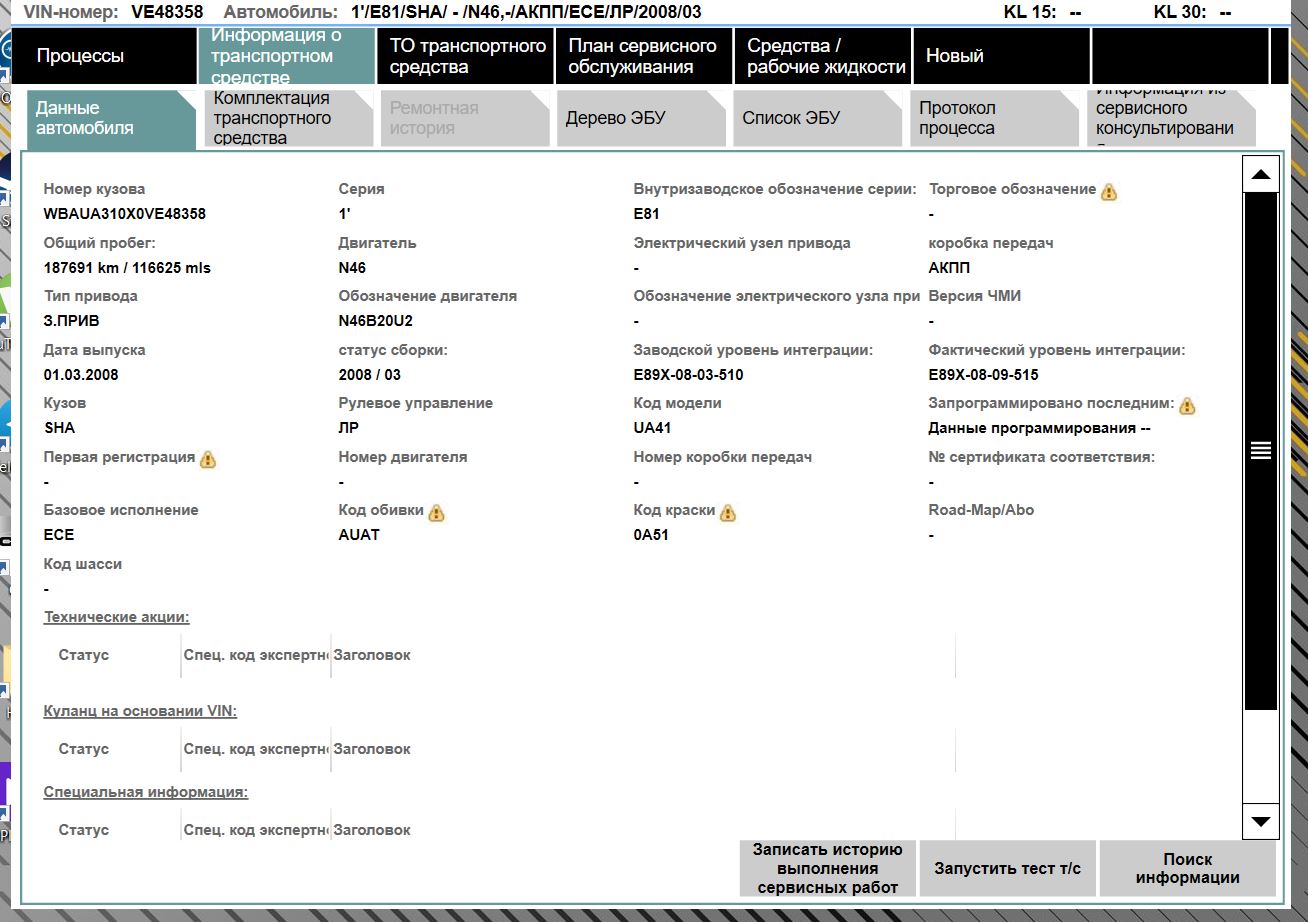
Task: Switch to План сервисного обслуживания
Action: pos(643,56)
